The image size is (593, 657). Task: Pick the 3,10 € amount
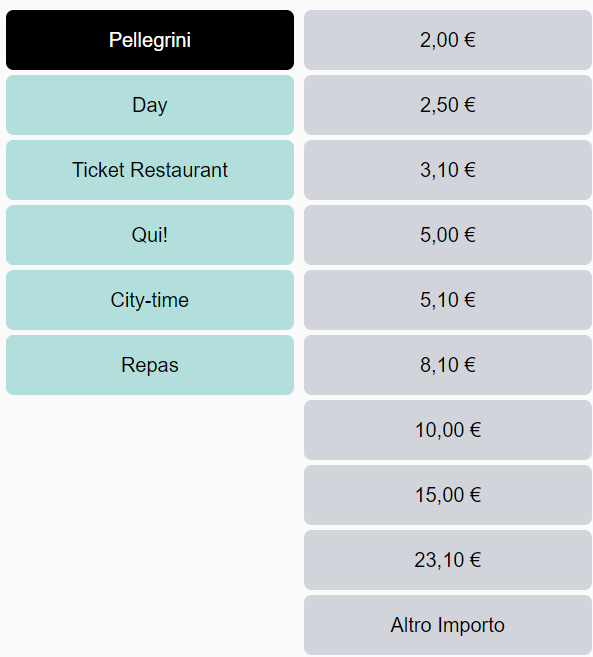tap(448, 170)
